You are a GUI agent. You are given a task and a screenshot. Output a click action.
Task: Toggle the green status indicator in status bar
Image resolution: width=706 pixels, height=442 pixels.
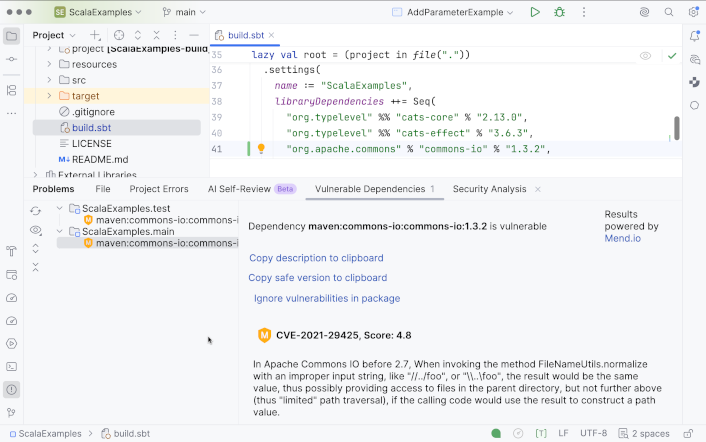coord(496,433)
